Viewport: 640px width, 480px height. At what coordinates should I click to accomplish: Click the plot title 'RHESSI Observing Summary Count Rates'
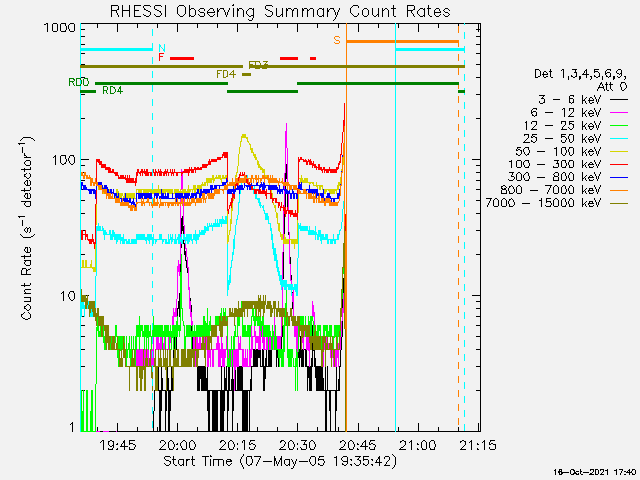click(x=280, y=11)
